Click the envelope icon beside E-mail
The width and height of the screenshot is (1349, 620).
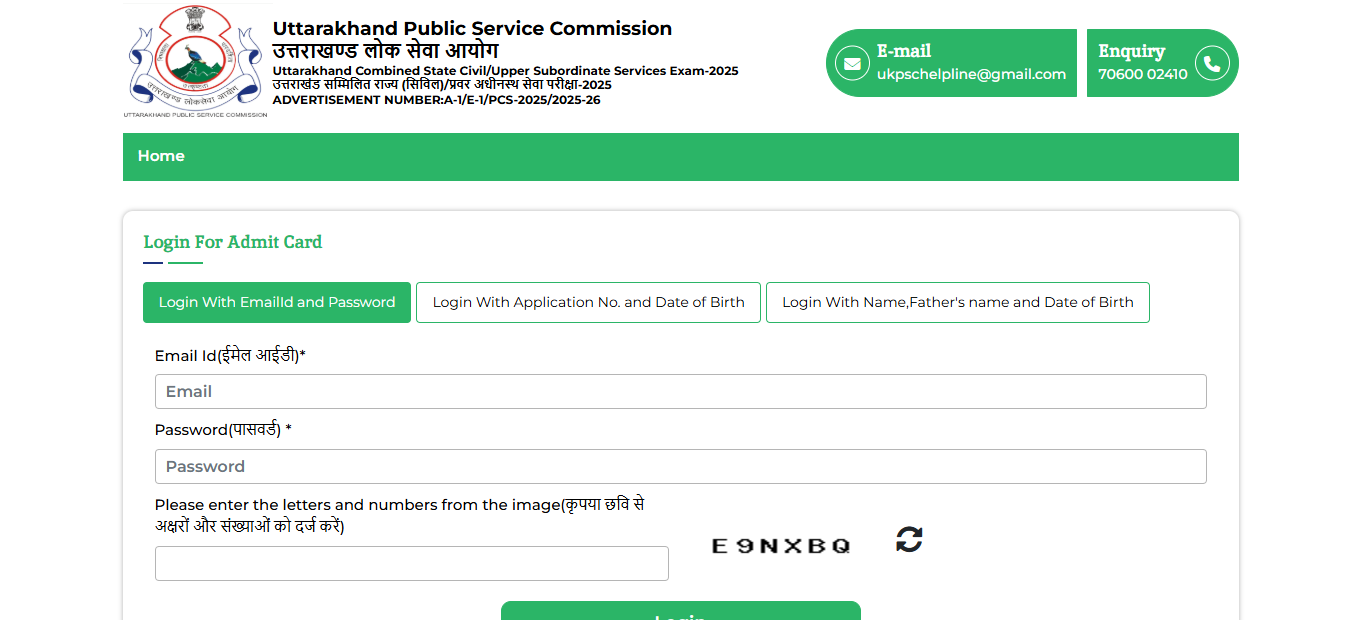click(x=851, y=62)
